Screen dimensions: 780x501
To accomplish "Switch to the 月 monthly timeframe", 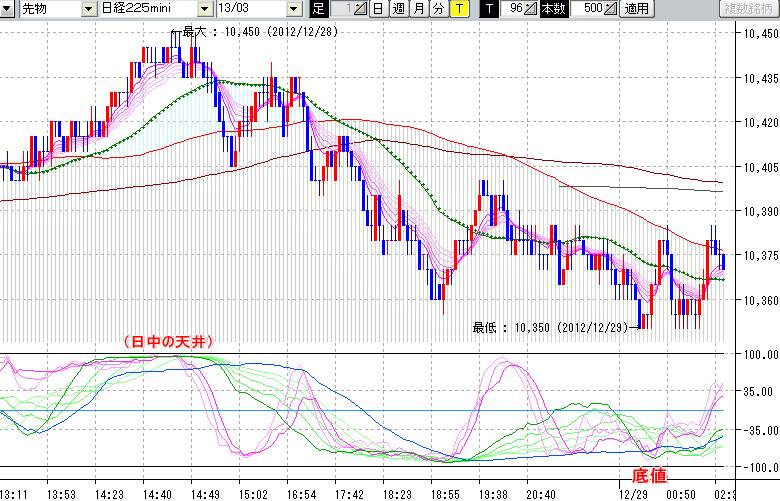I will pyautogui.click(x=417, y=9).
